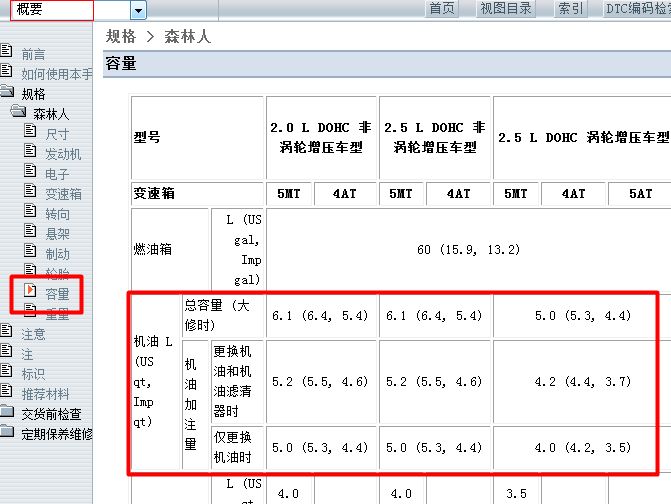This screenshot has height=504, width=671.
Task: Click the document icon beside 制动
Action: coord(30,251)
